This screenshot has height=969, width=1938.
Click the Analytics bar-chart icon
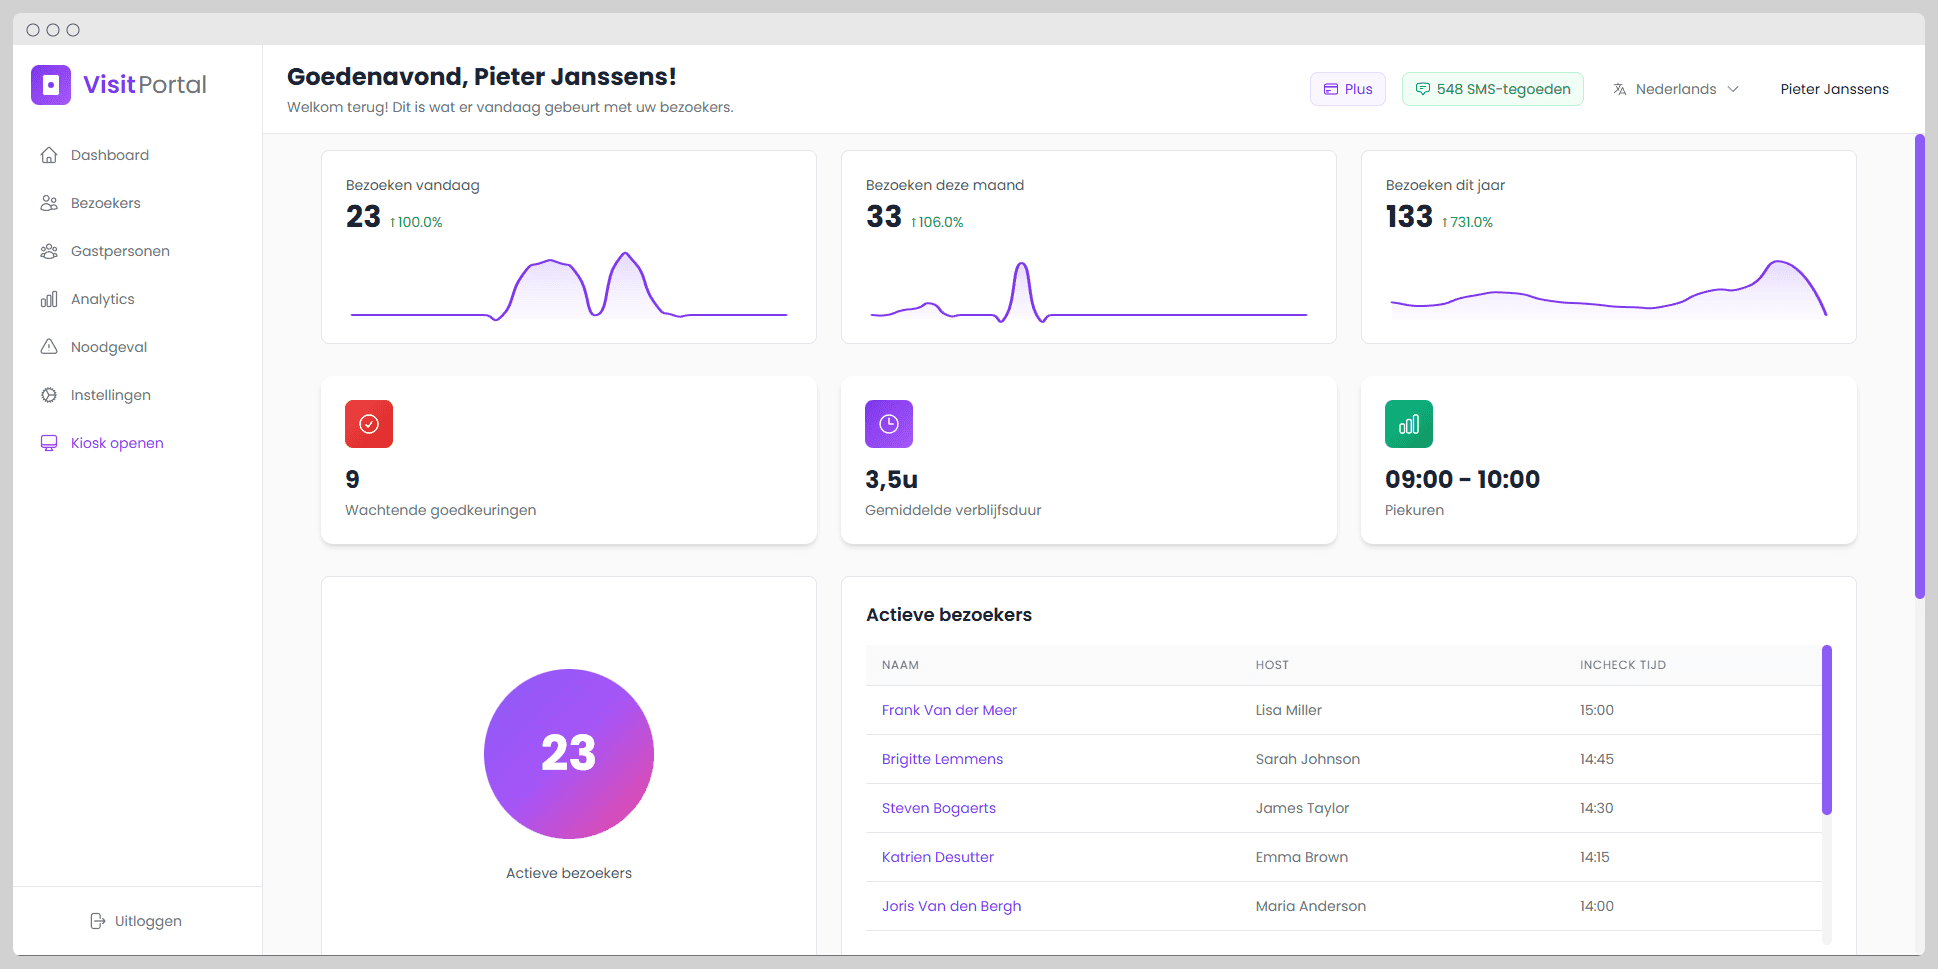point(49,299)
